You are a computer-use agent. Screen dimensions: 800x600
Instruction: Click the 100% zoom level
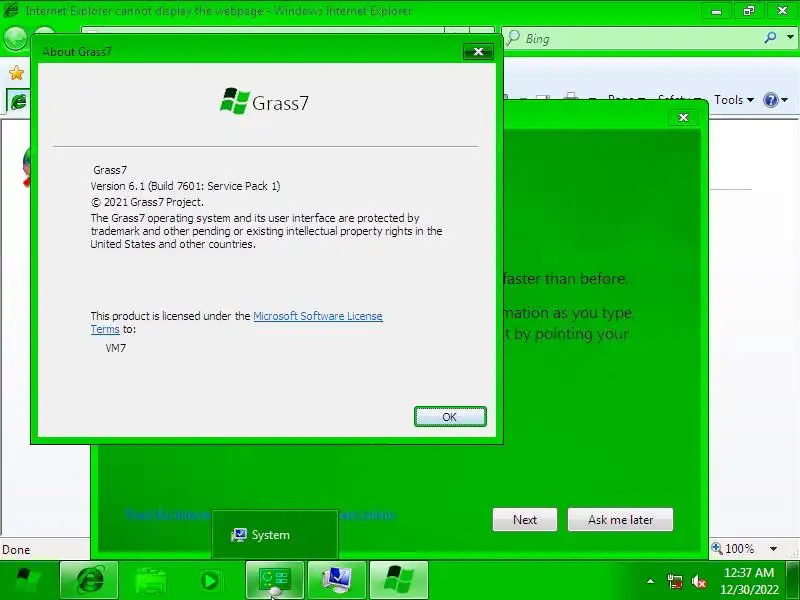click(739, 549)
